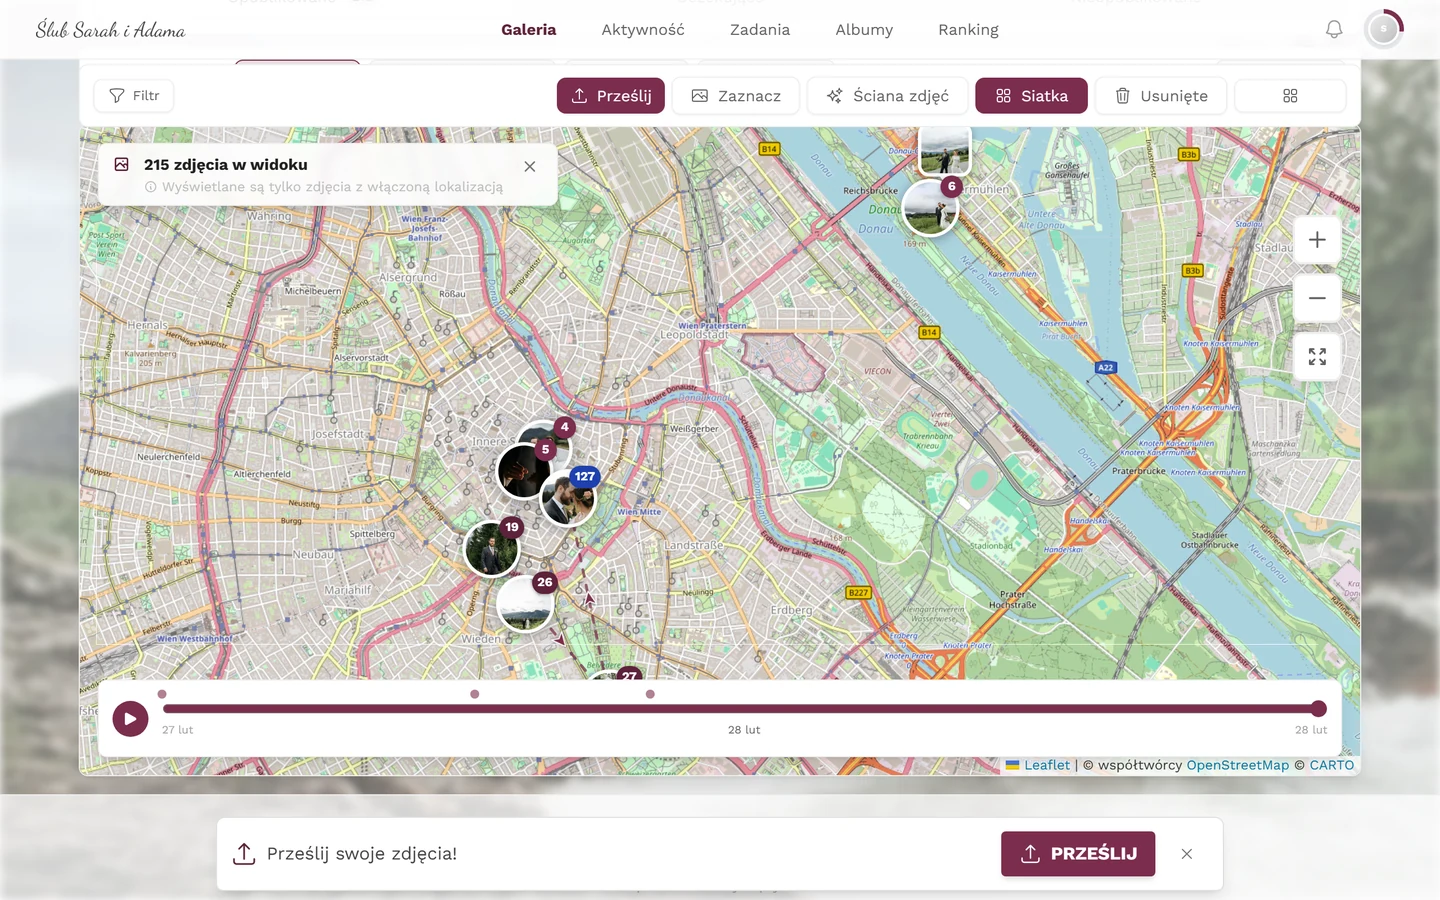Open the 4 photo cluster
1440x900 pixels.
coord(564,427)
